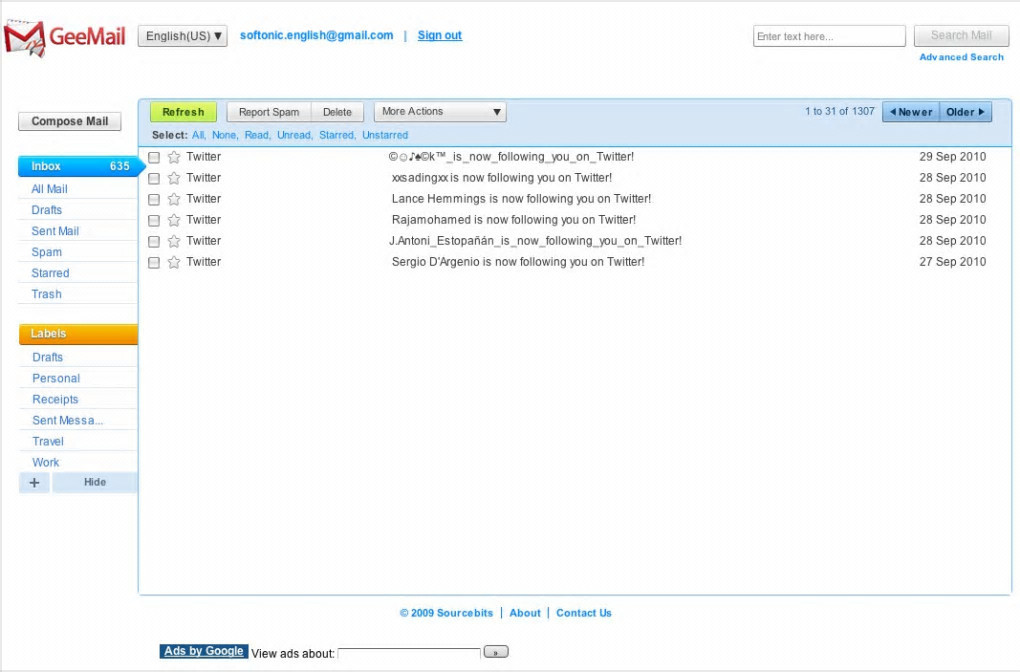Viewport: 1020px width, 672px height.
Task: Star the 29 Sep 2010 Twitter email
Action: click(174, 157)
